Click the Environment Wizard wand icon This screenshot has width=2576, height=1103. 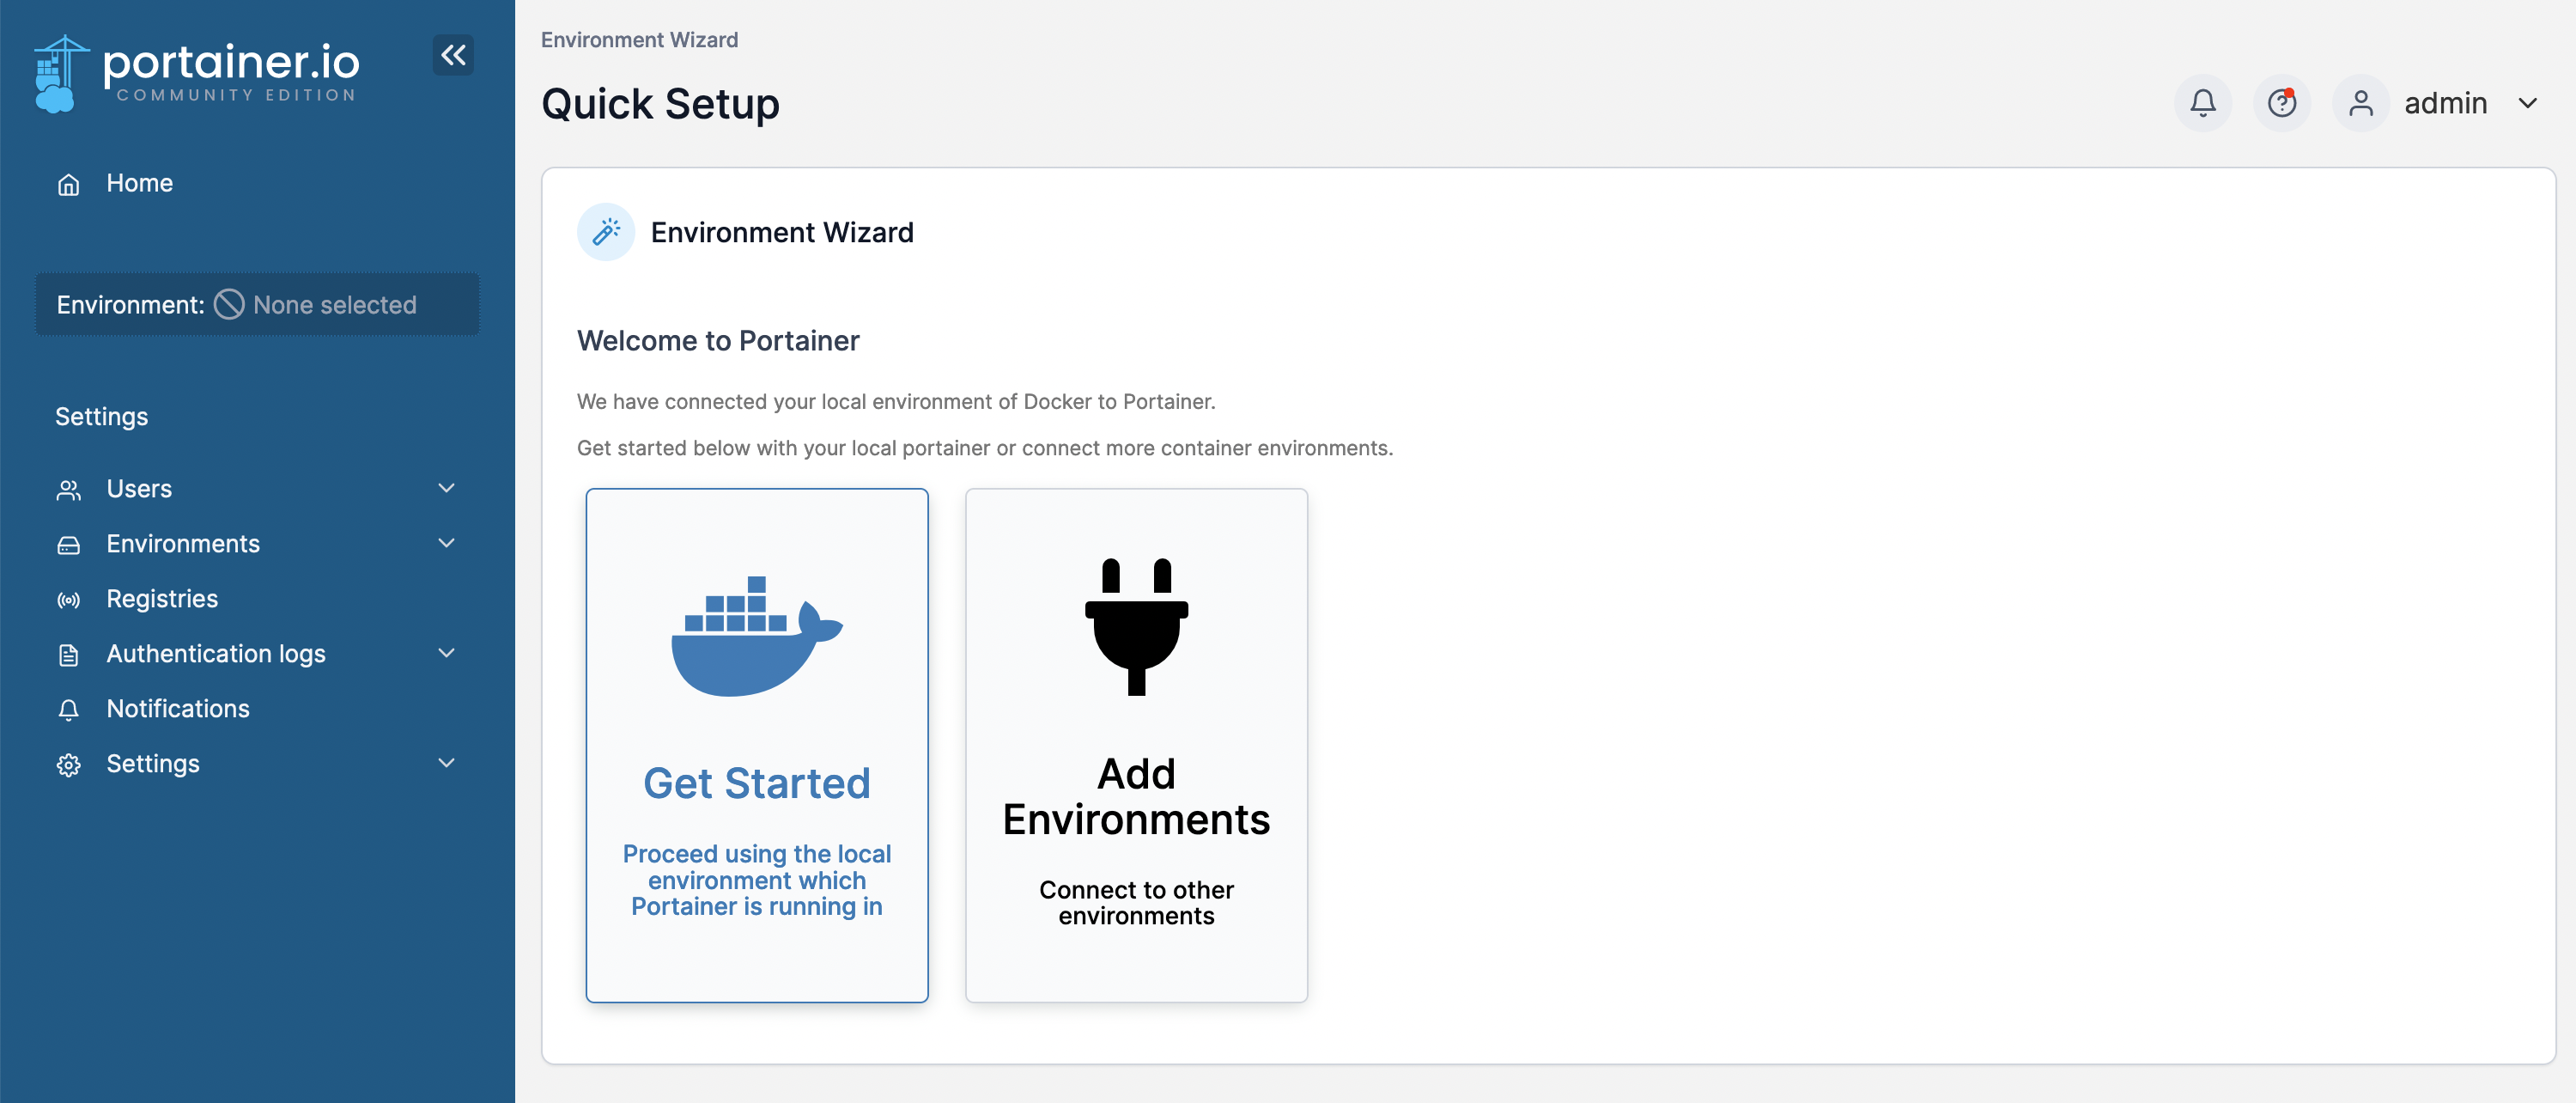click(x=606, y=232)
